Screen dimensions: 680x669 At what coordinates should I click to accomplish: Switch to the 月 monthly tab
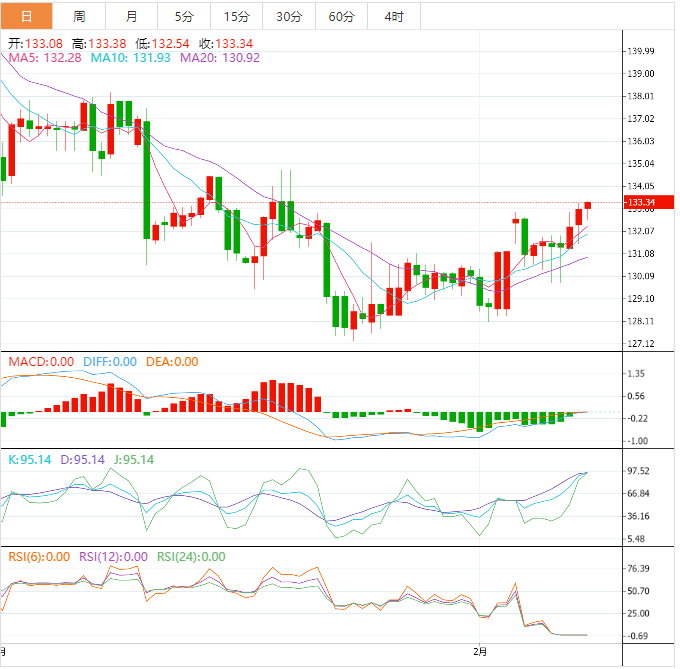point(131,16)
